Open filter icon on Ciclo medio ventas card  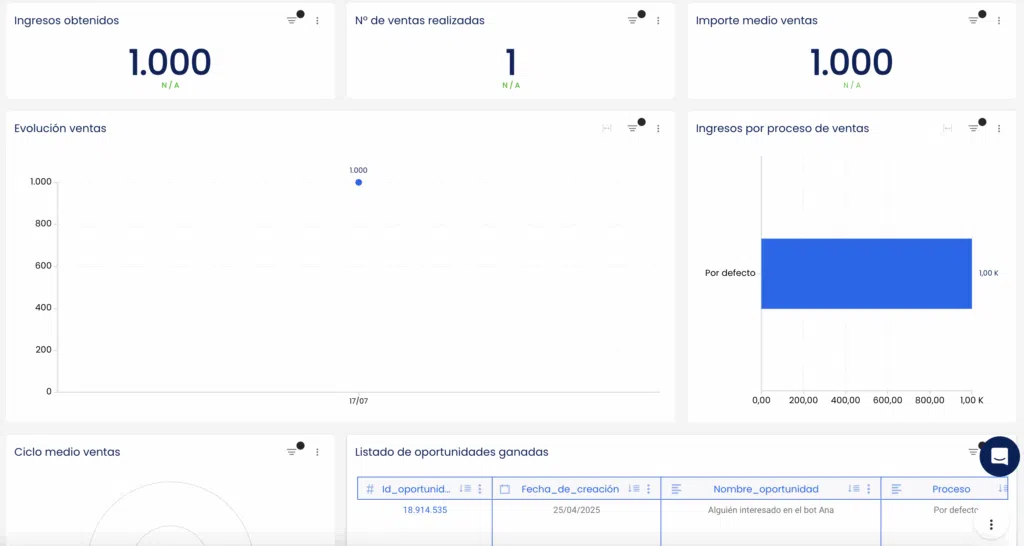[x=292, y=452]
